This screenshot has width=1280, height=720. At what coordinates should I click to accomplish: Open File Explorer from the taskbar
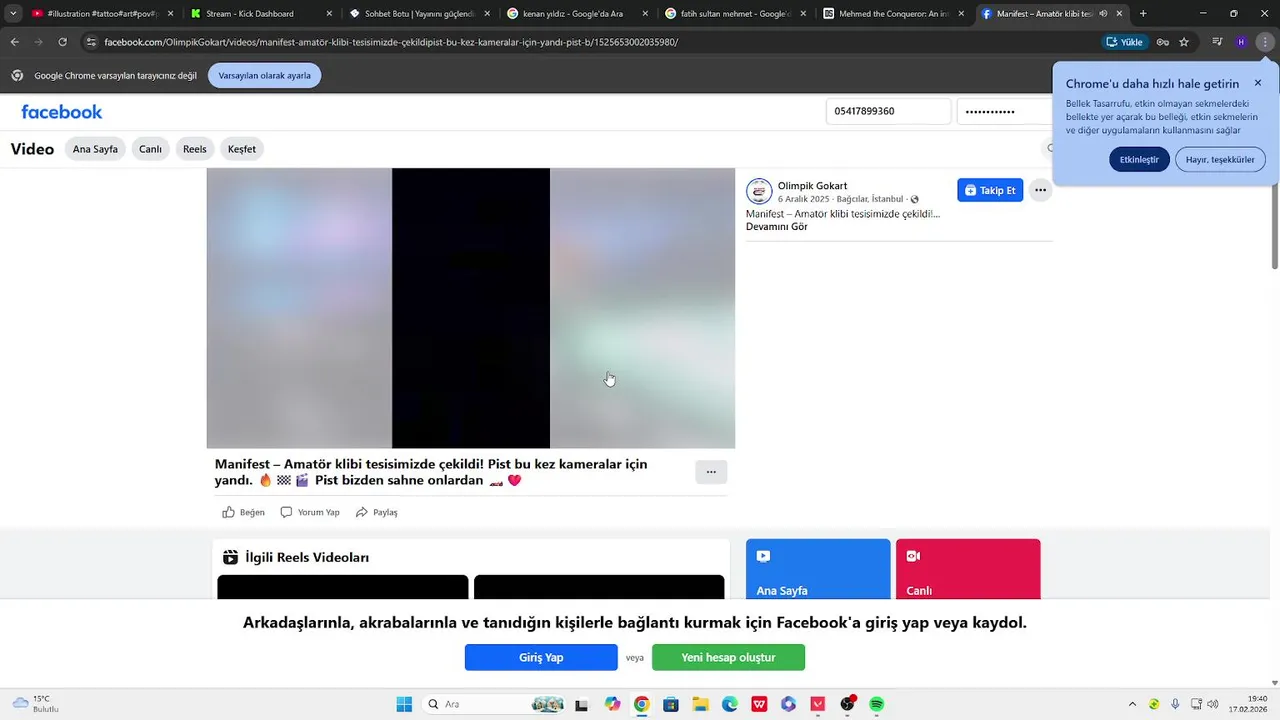[x=700, y=704]
